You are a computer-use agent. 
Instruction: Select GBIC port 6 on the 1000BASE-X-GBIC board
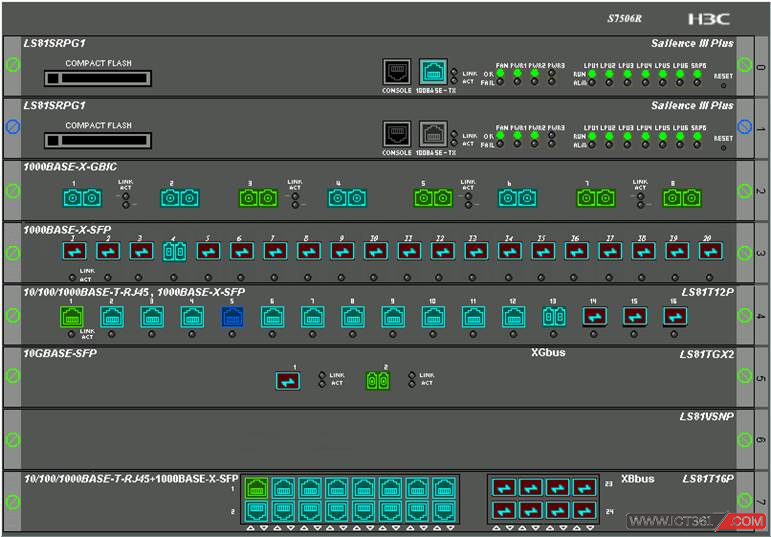click(518, 198)
